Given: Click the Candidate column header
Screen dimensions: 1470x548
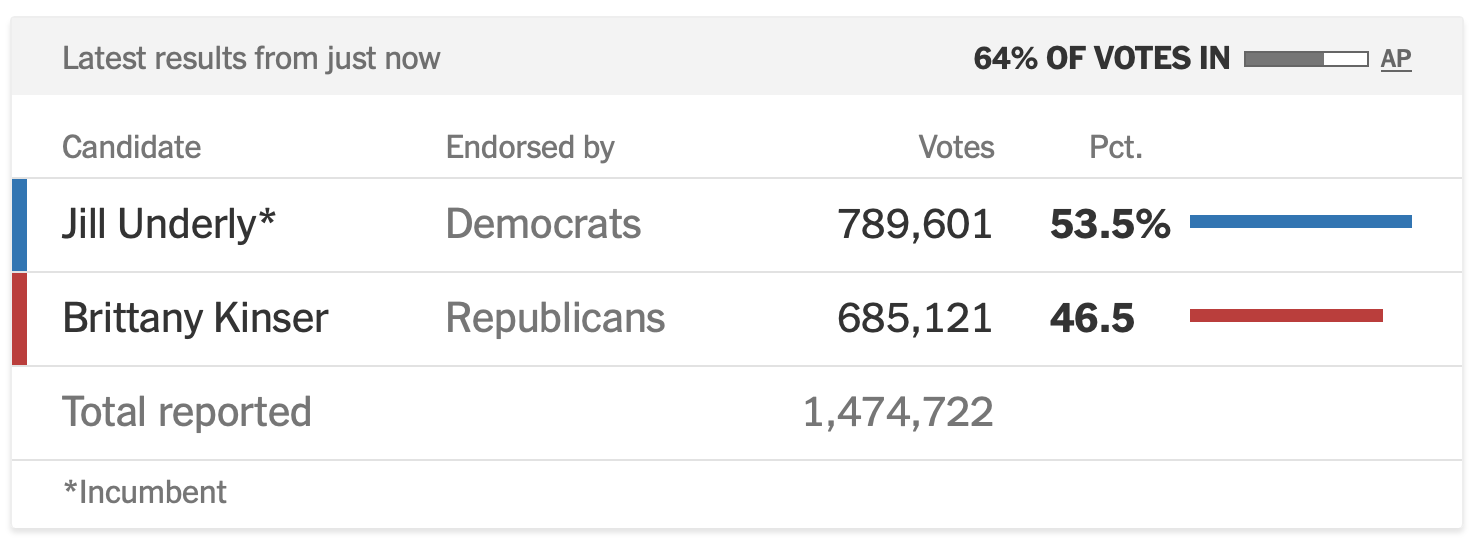Looking at the screenshot, I should click(131, 148).
